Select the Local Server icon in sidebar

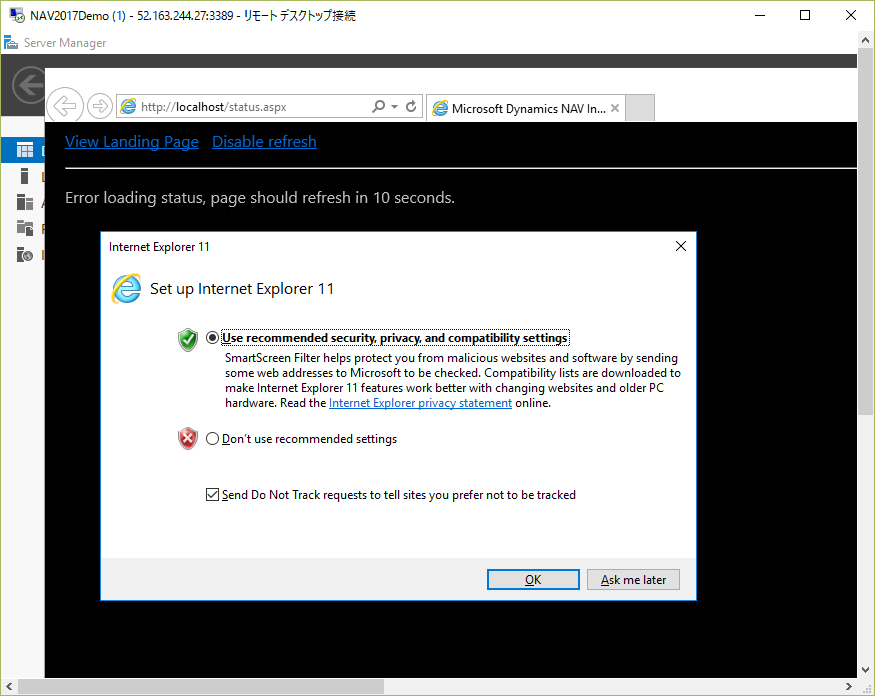[24, 176]
